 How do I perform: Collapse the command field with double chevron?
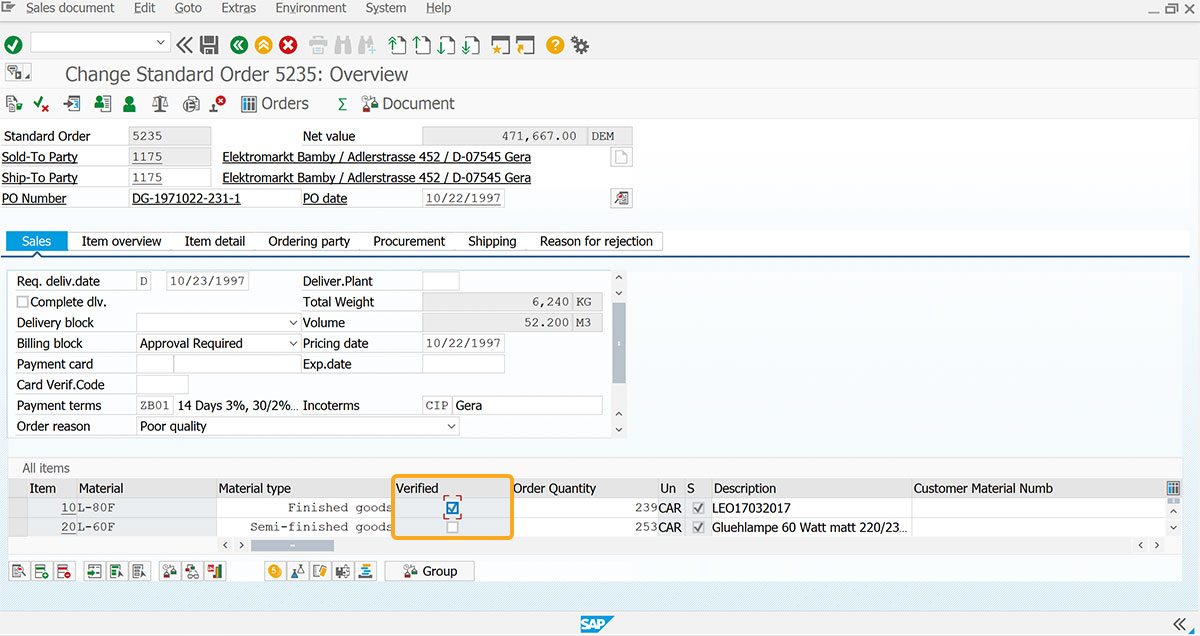coord(184,44)
